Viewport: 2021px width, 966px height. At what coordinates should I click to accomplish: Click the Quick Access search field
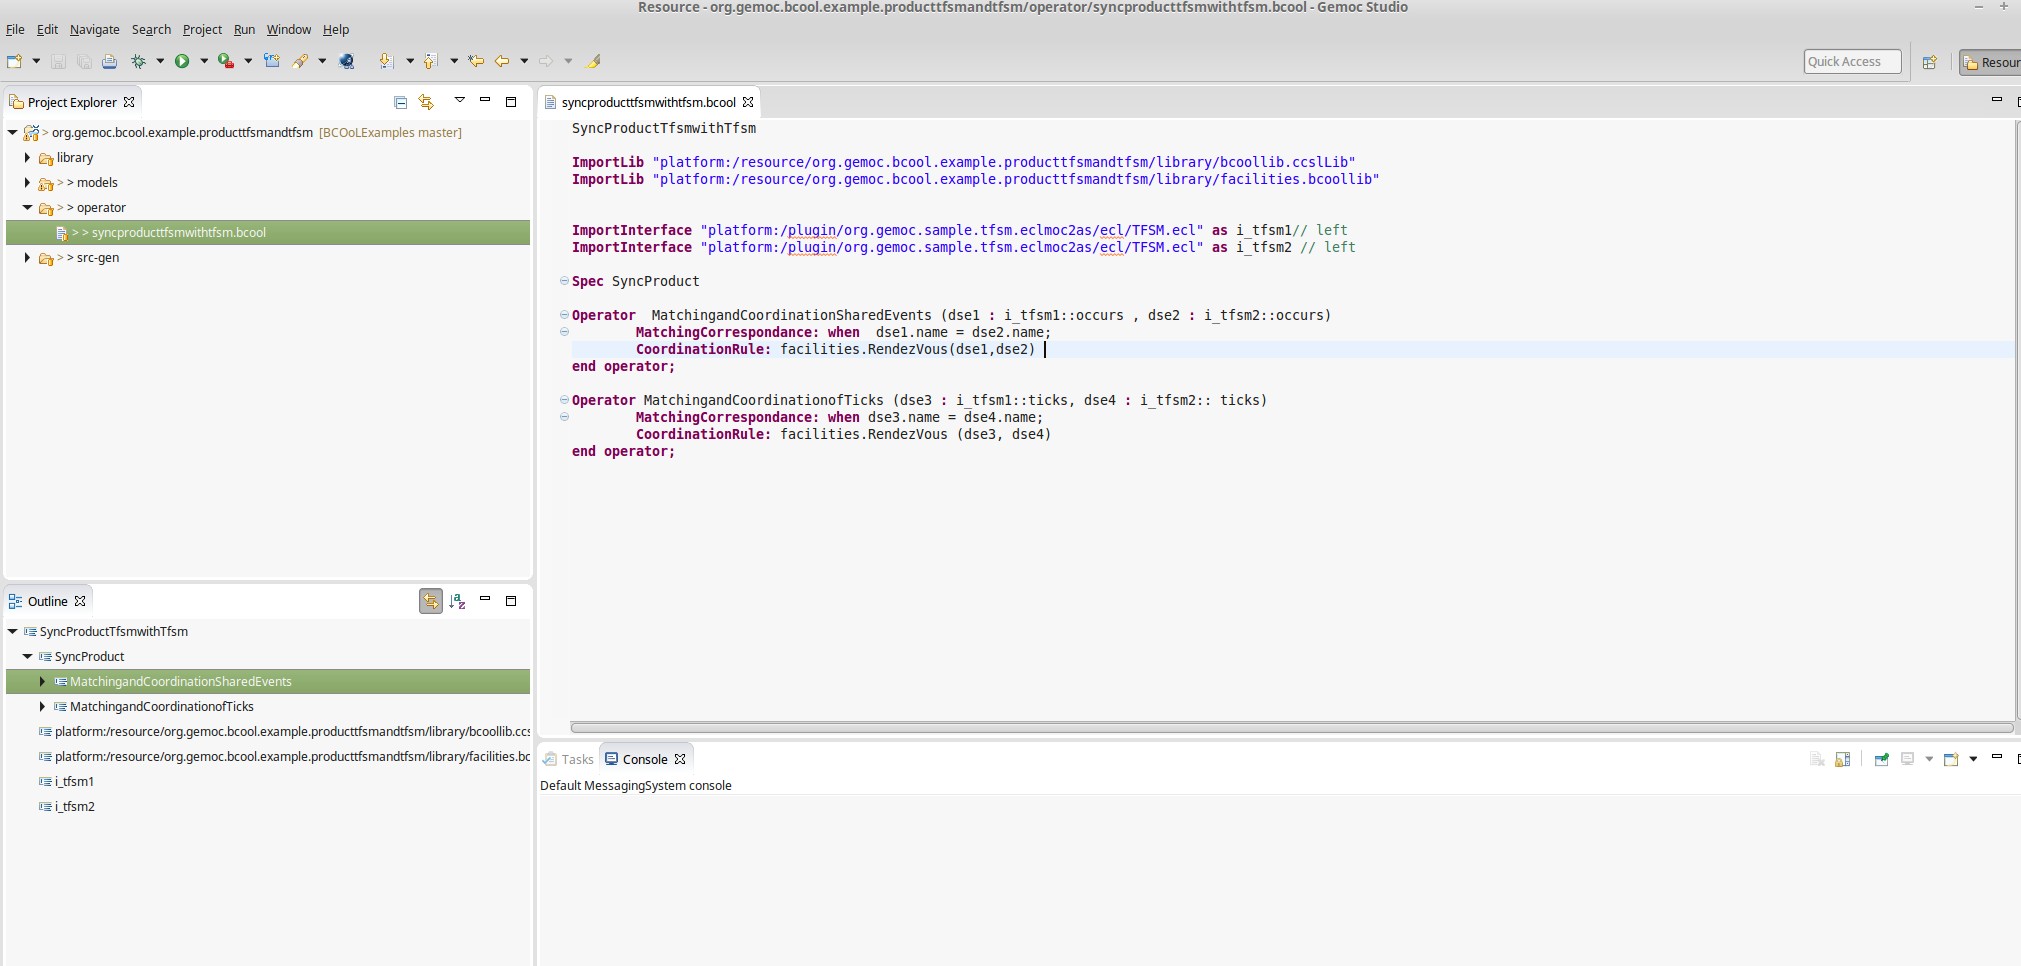point(1852,62)
